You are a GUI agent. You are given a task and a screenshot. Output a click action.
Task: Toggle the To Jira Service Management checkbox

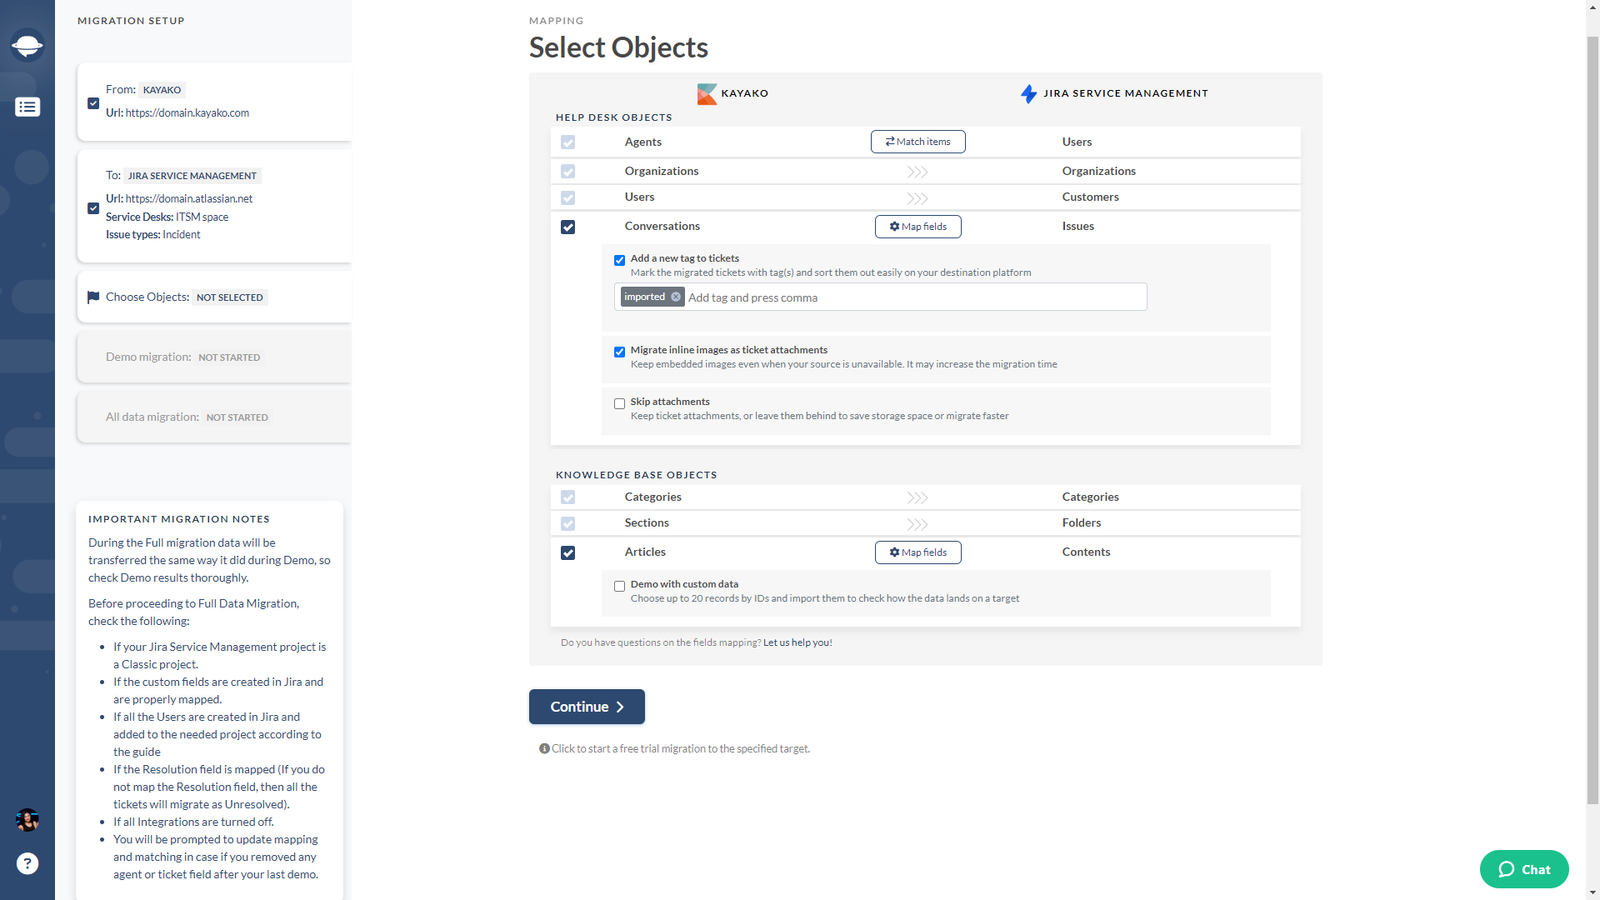coord(93,208)
